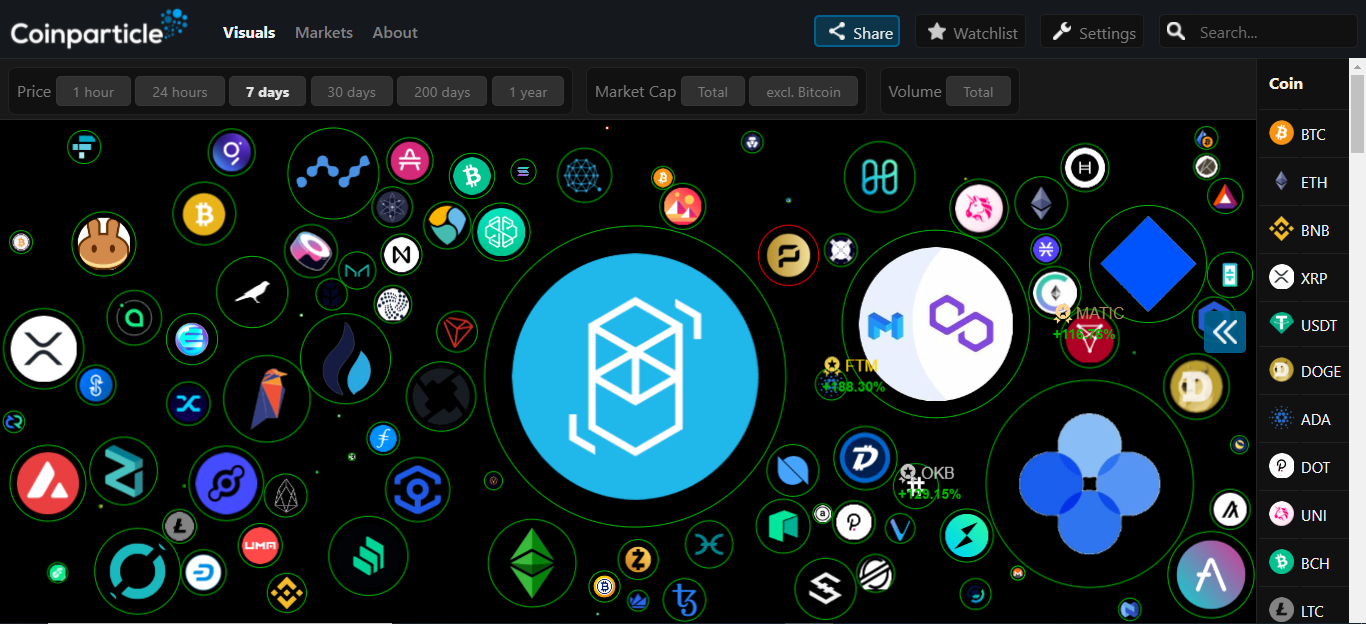This screenshot has height=624, width=1366.
Task: Click the Uniswap pink unicorn bubble
Action: pyautogui.click(x=978, y=209)
